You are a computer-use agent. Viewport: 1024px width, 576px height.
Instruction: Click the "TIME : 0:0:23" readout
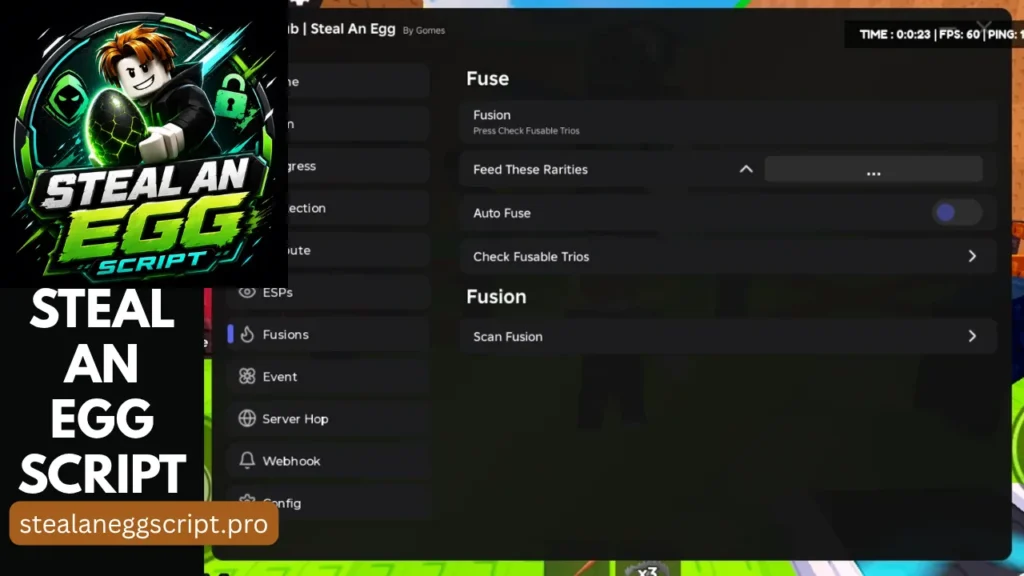coord(895,35)
